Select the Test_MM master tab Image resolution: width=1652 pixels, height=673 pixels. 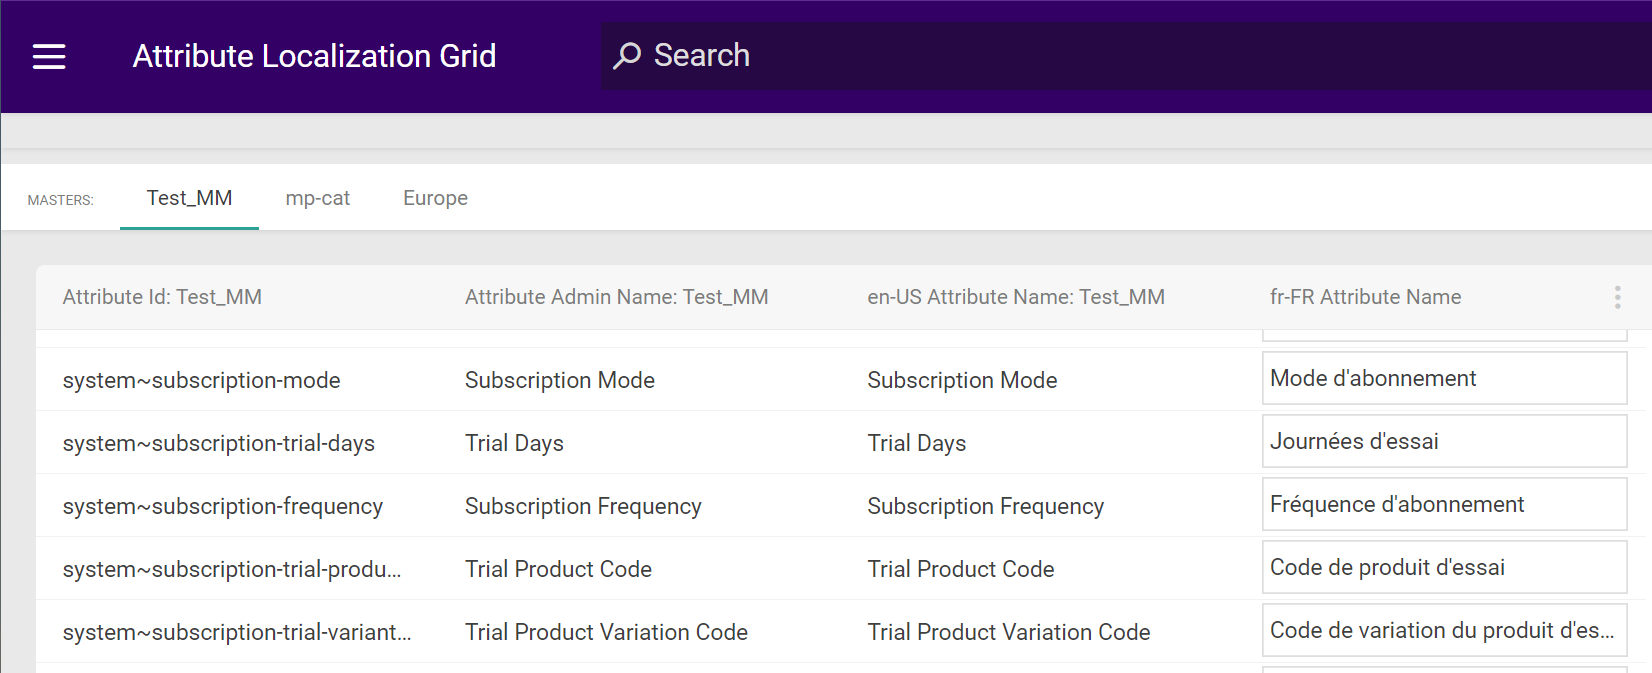(189, 198)
